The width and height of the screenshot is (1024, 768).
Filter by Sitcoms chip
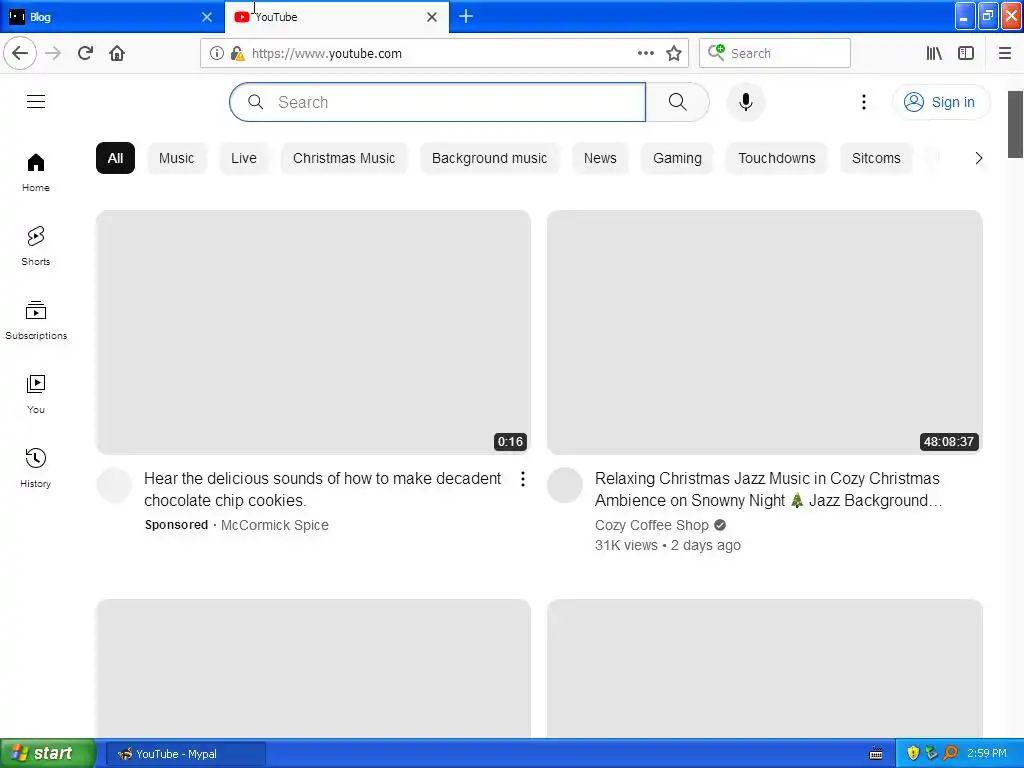click(876, 158)
